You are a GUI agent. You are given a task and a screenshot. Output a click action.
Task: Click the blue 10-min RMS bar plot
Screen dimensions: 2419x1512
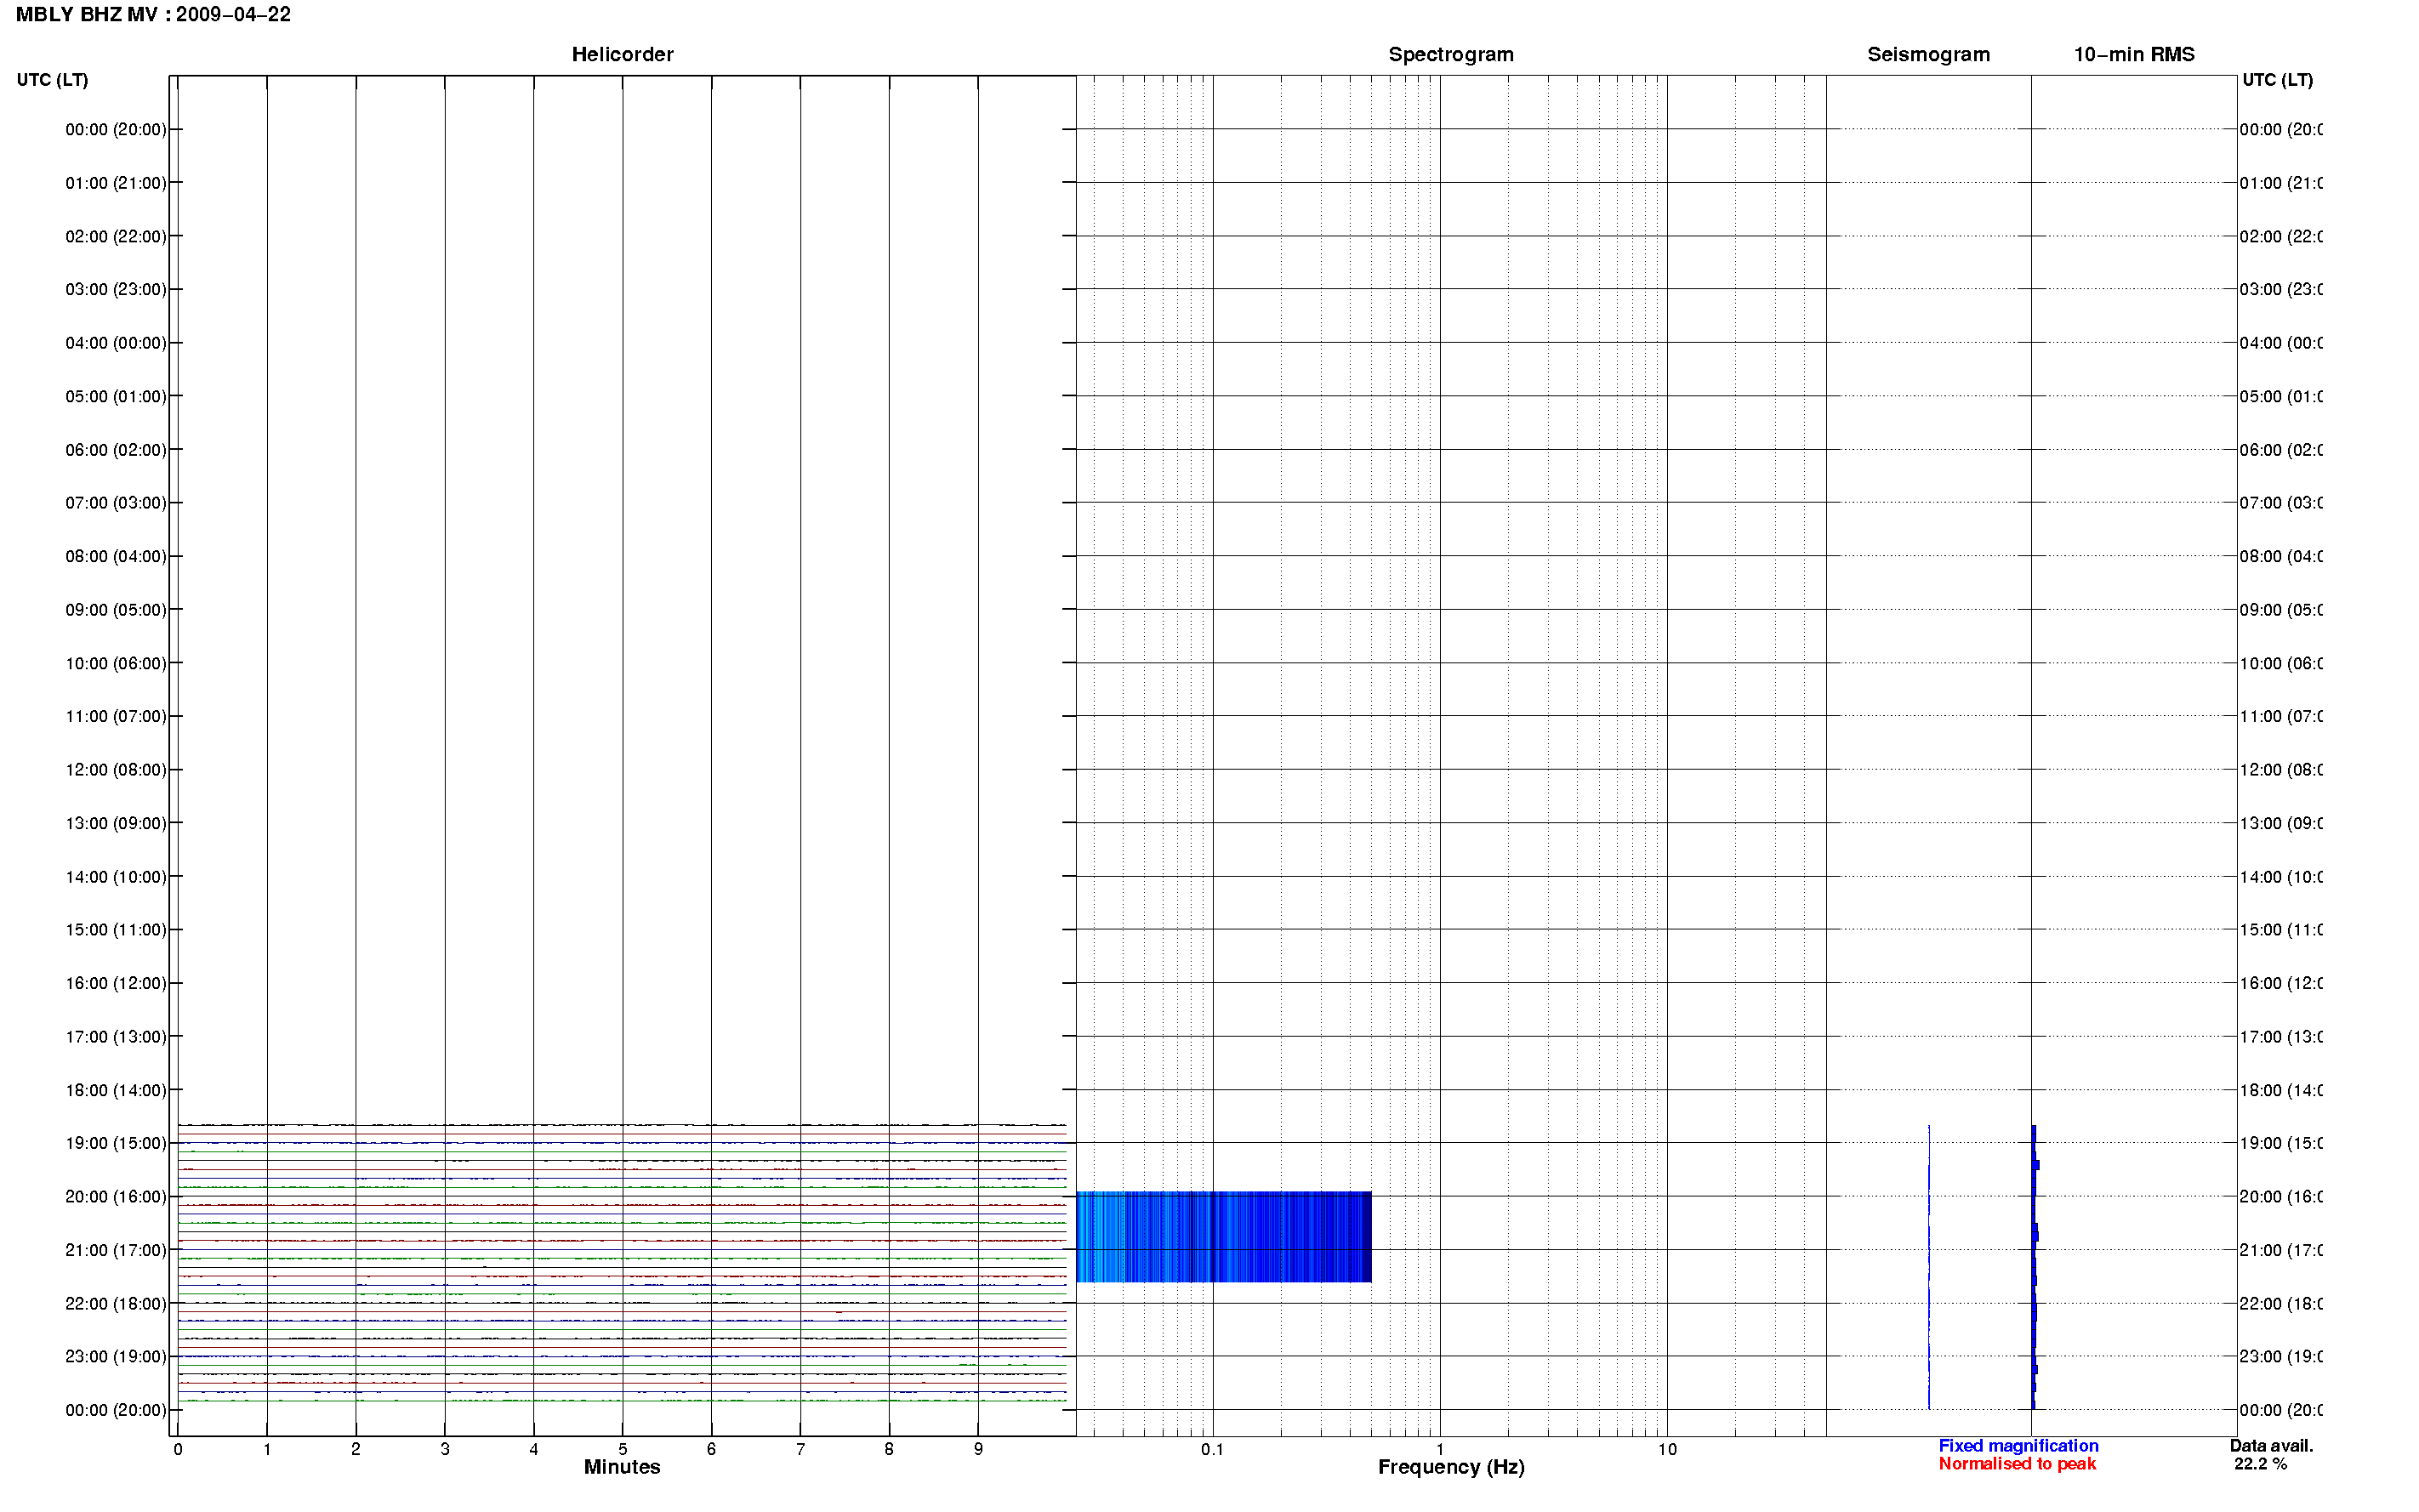pyautogui.click(x=2034, y=1267)
